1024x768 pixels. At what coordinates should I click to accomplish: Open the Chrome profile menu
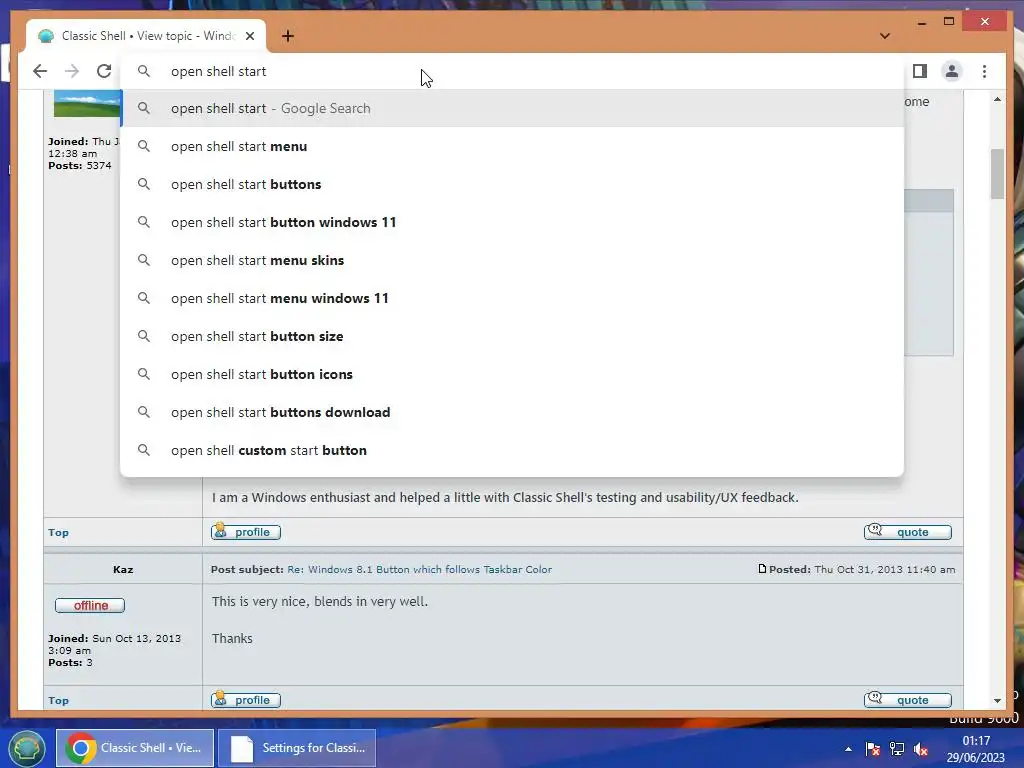tap(952, 71)
